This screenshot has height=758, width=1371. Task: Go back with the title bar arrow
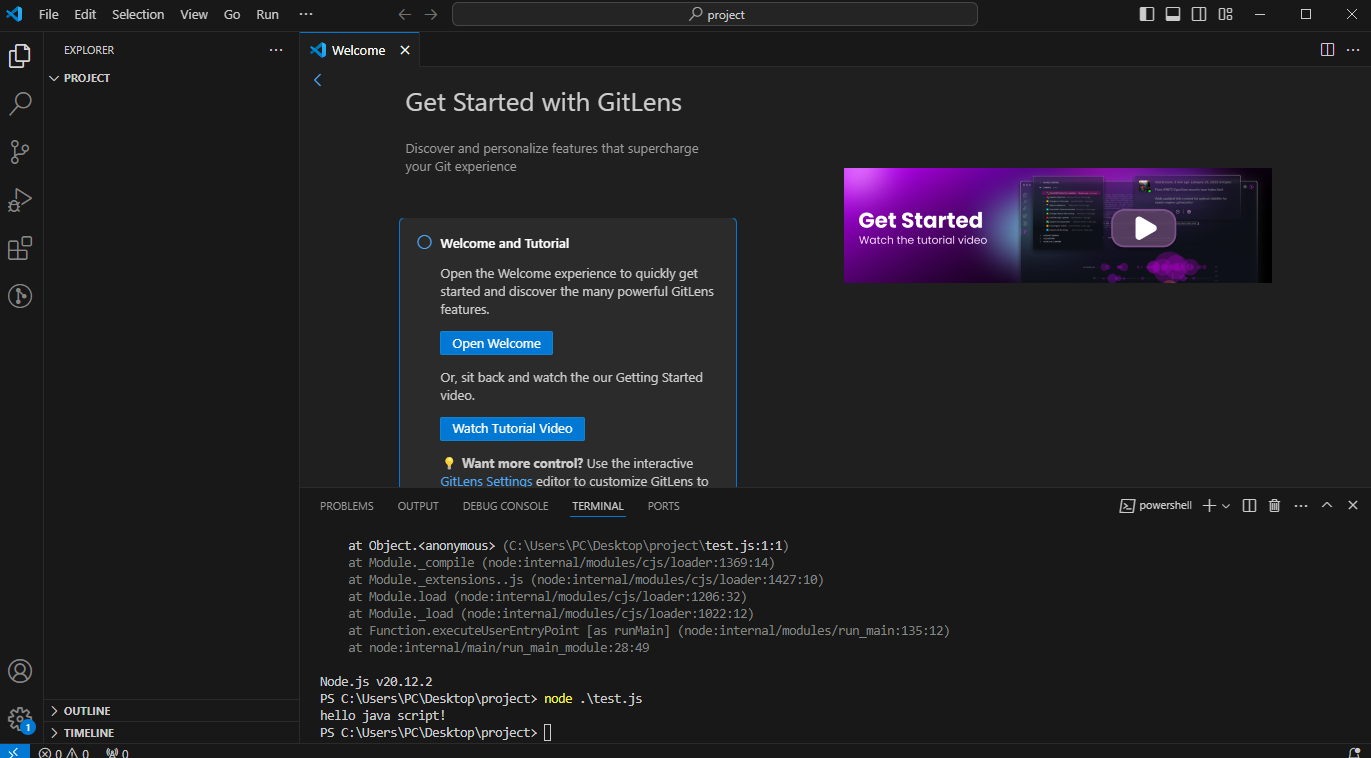[405, 15]
